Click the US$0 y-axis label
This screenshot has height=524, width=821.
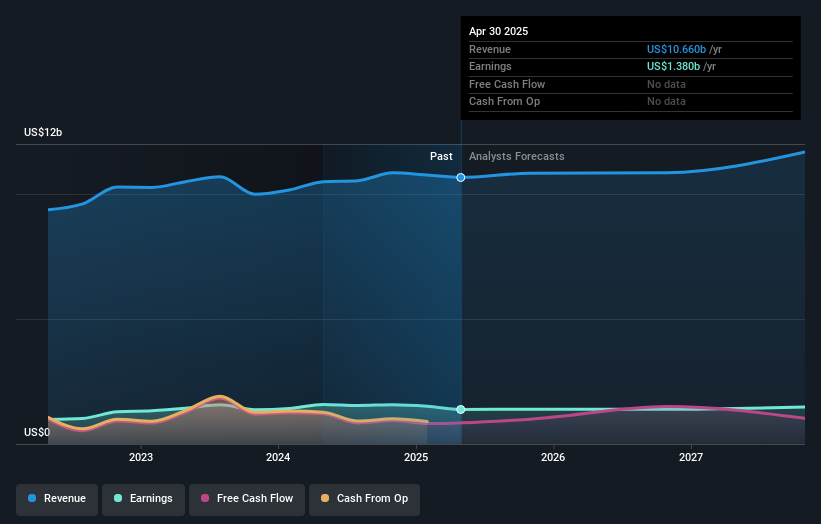[x=37, y=432]
